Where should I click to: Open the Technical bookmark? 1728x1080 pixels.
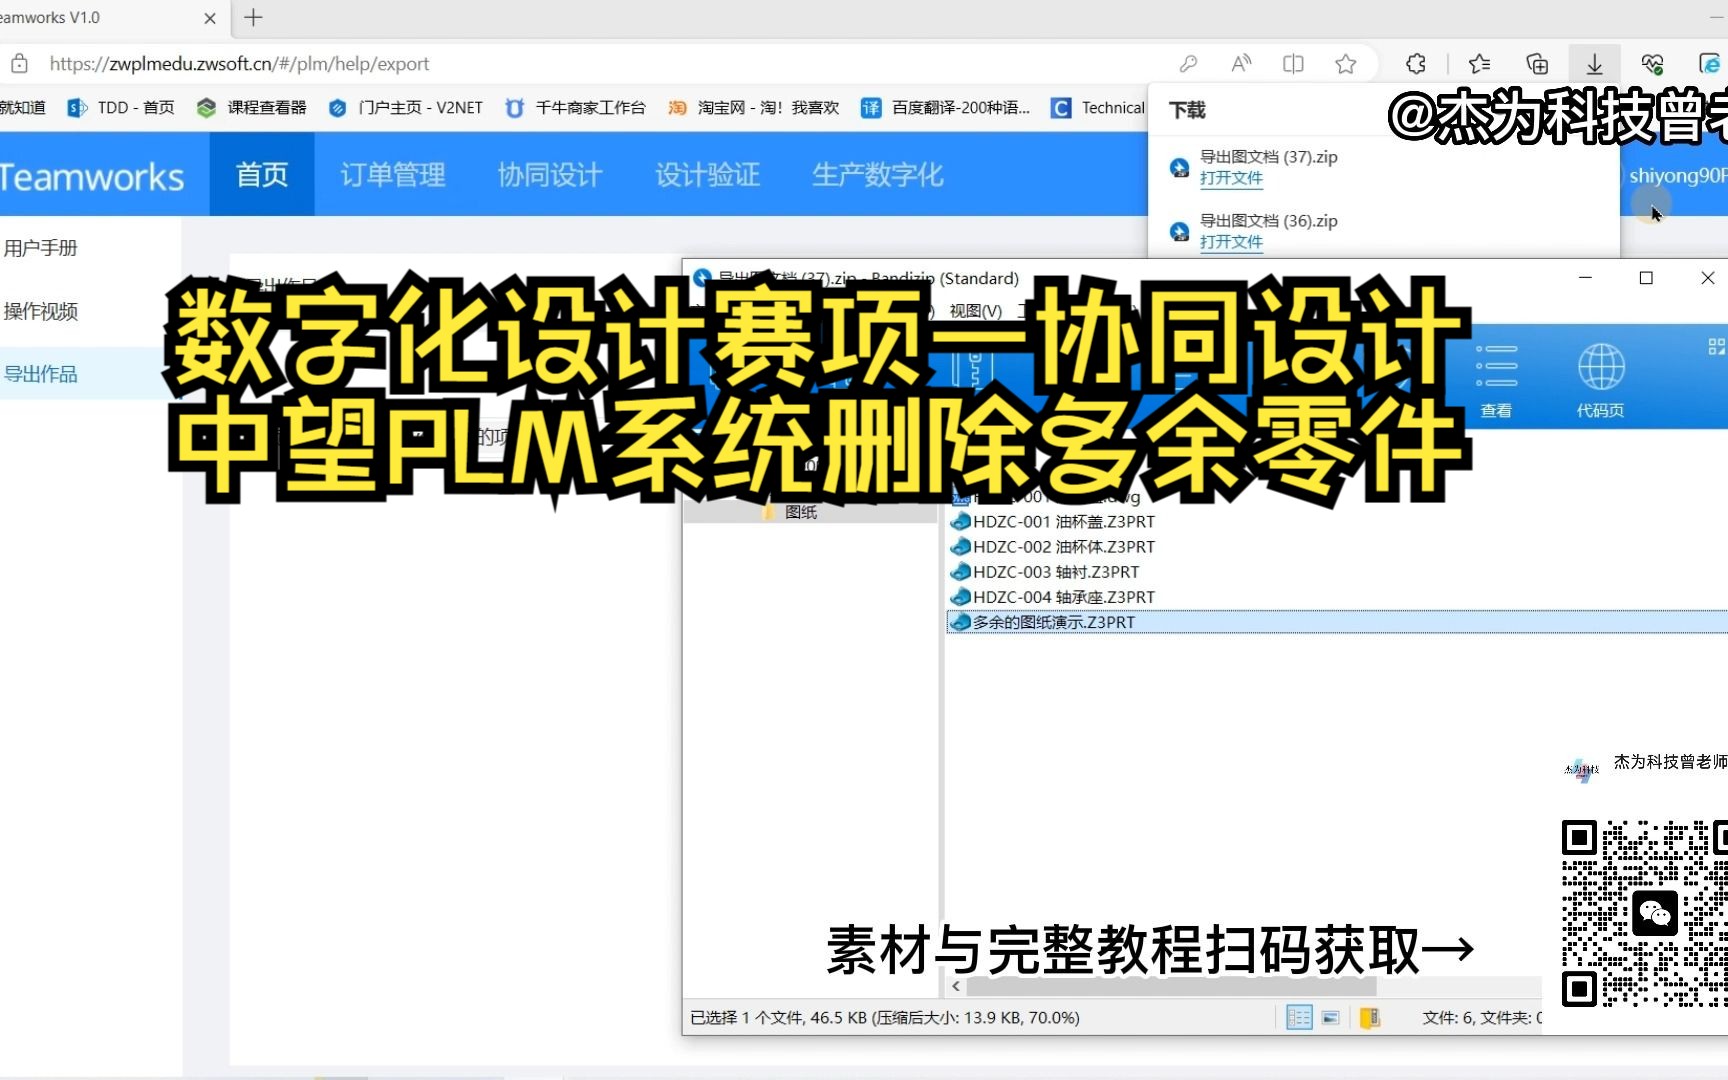[x=1098, y=107]
